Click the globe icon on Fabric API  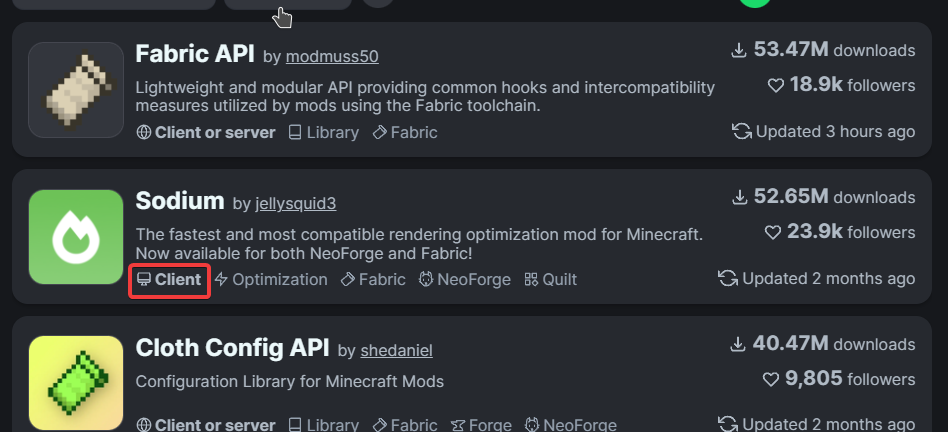[143, 132]
